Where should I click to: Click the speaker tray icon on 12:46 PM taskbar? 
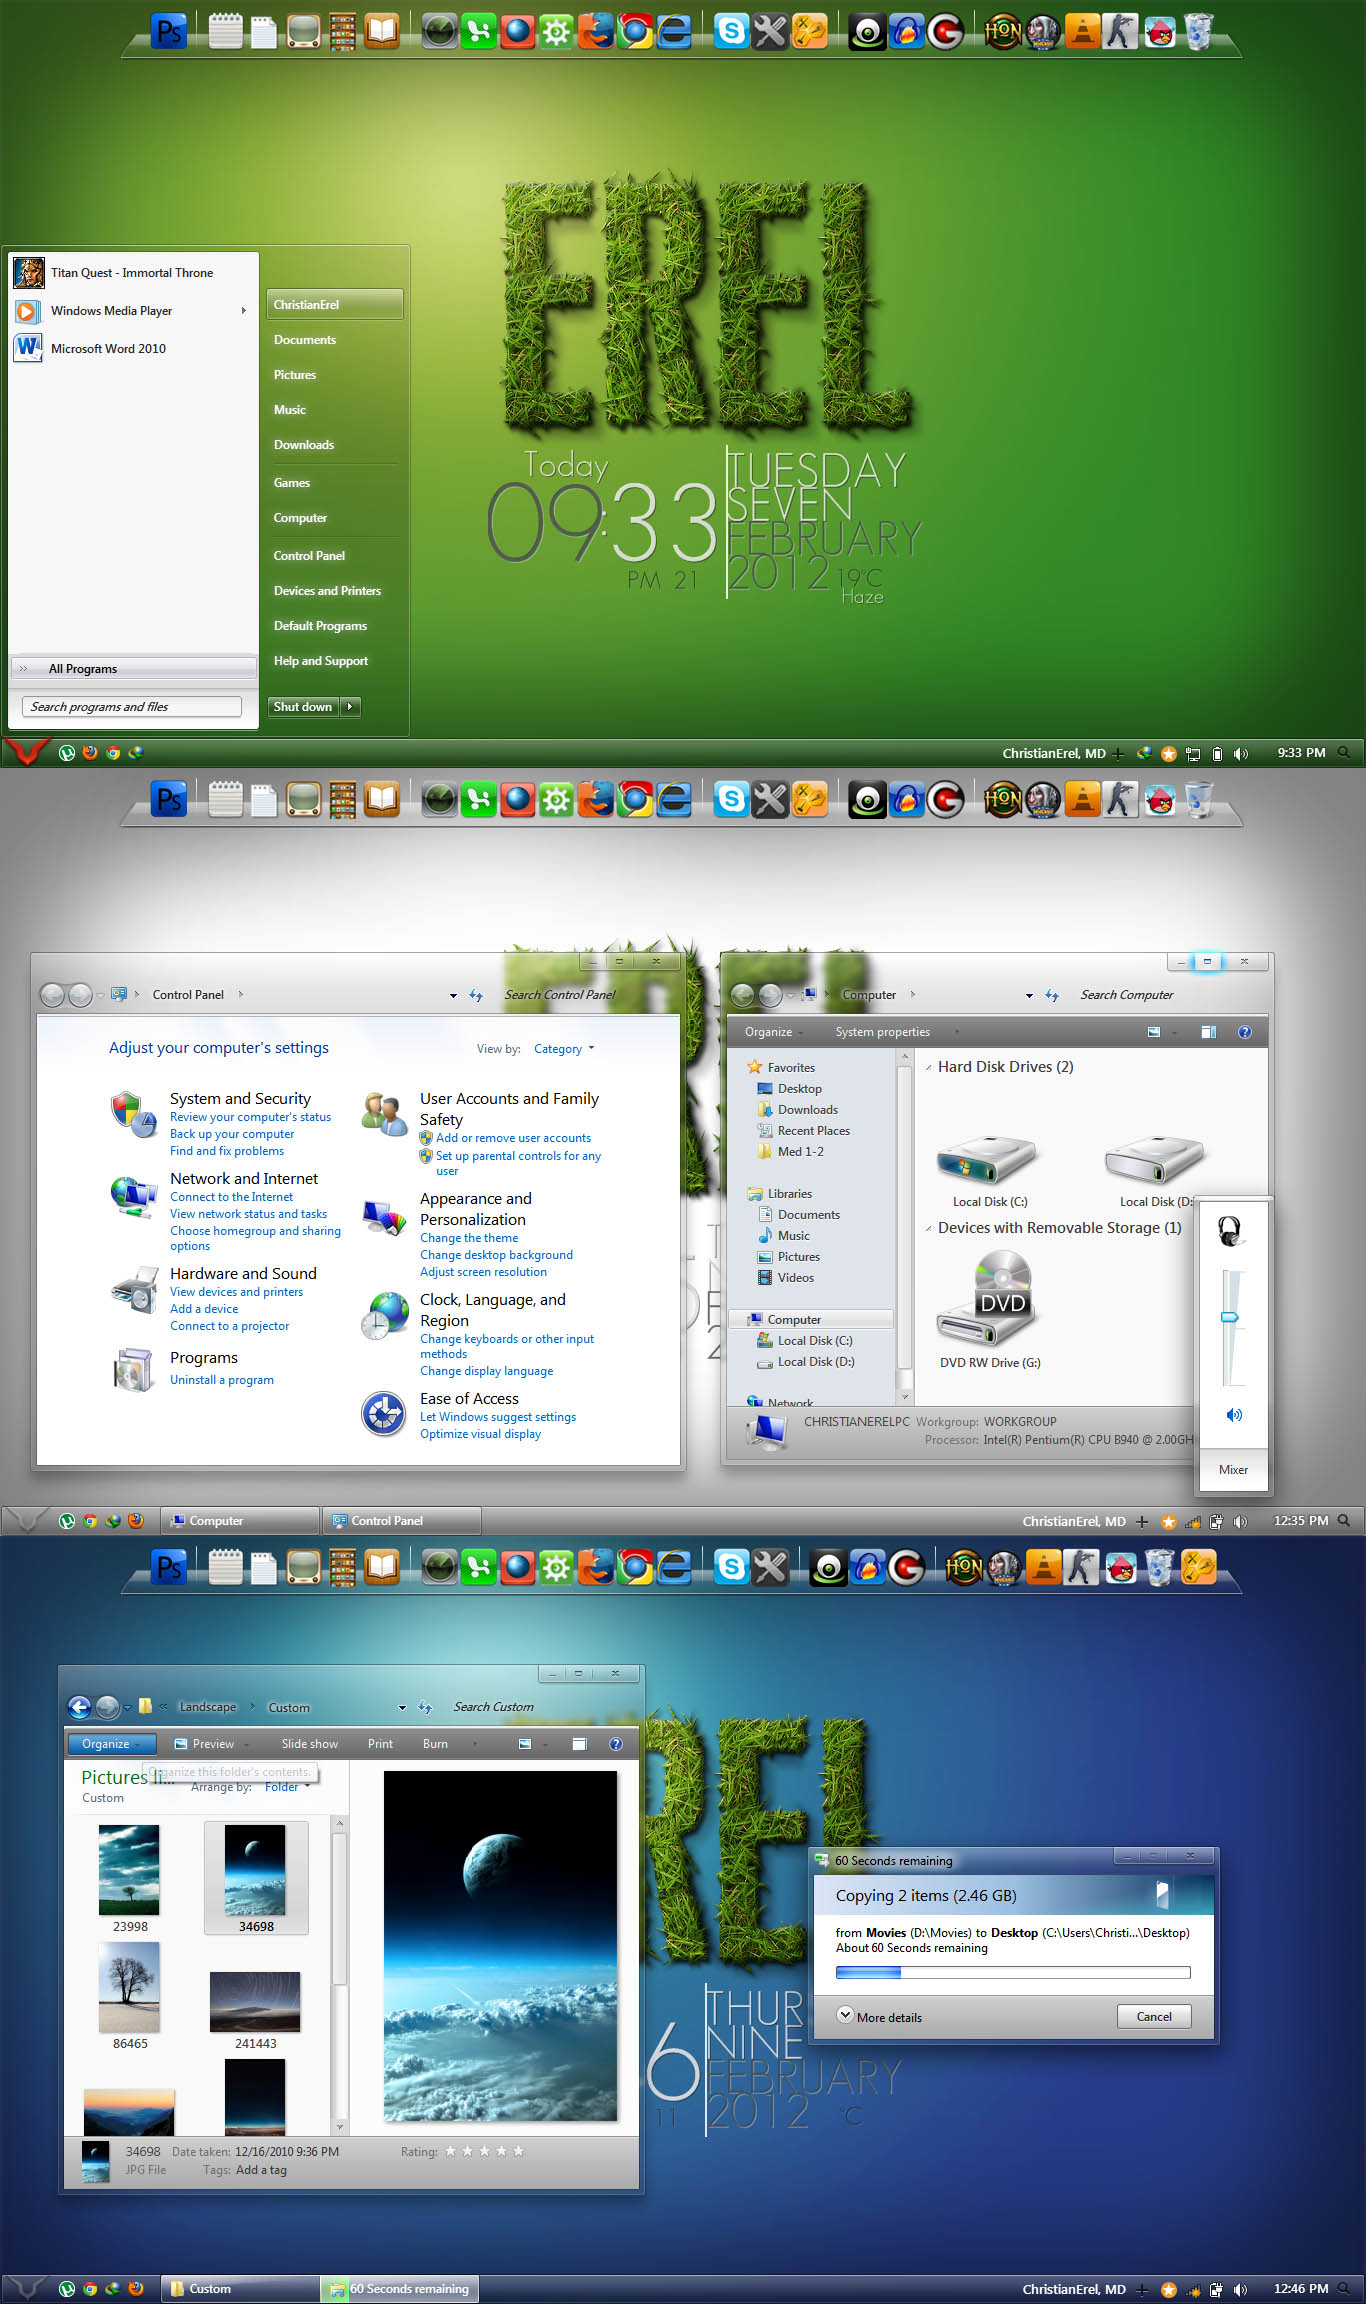click(1240, 2289)
